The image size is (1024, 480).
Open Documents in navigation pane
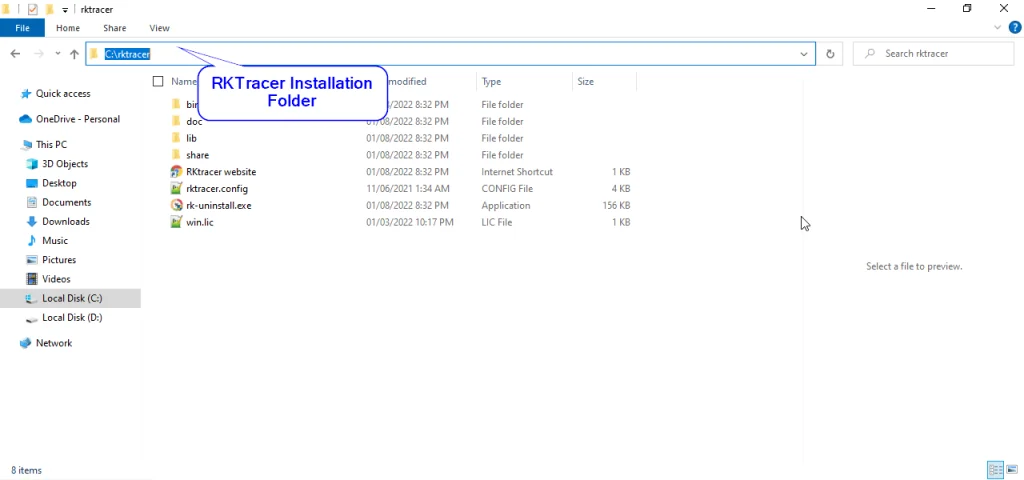pos(67,202)
